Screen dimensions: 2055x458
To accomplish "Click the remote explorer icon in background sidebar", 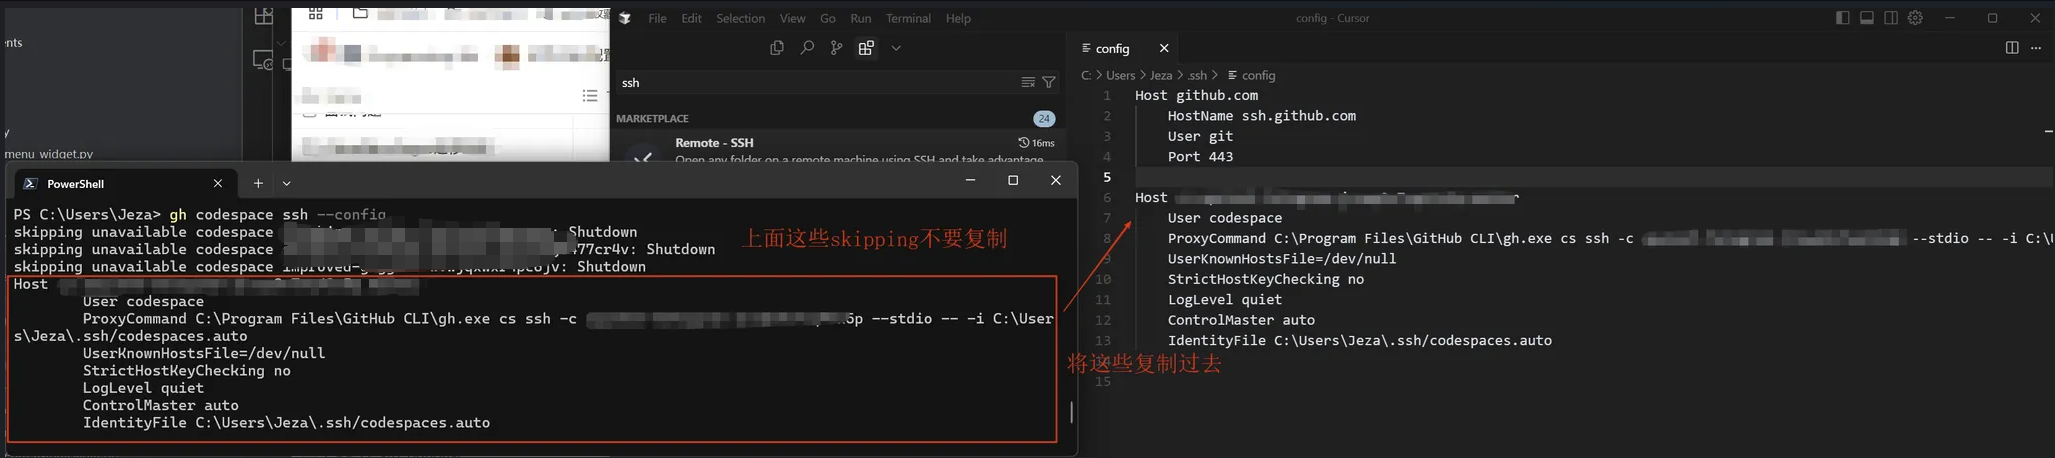I will coord(263,60).
